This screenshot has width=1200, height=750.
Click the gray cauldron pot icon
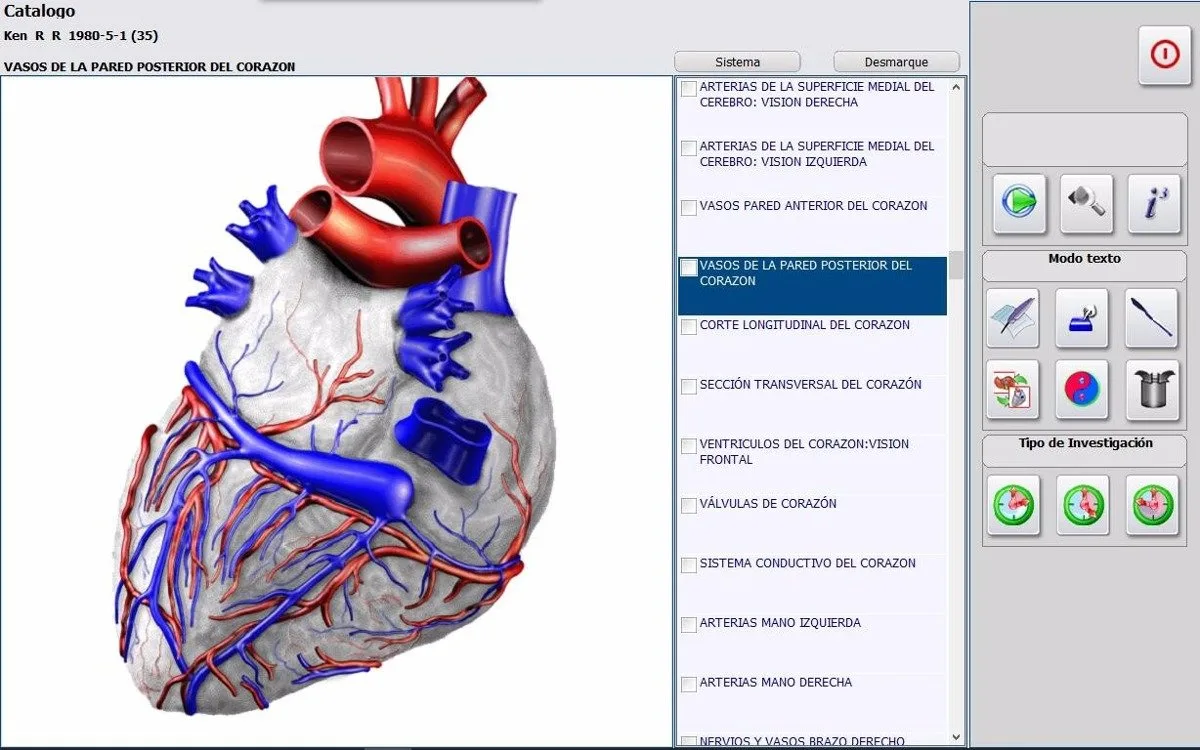coord(1152,388)
